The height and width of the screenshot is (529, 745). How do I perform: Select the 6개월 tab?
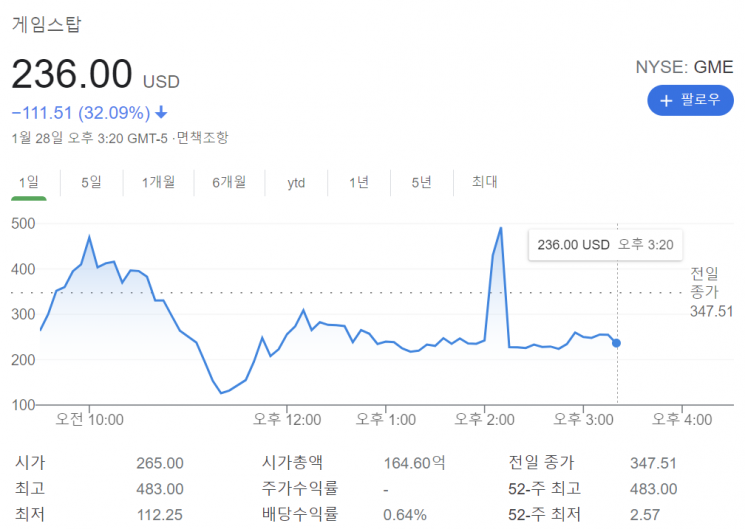coord(229,182)
